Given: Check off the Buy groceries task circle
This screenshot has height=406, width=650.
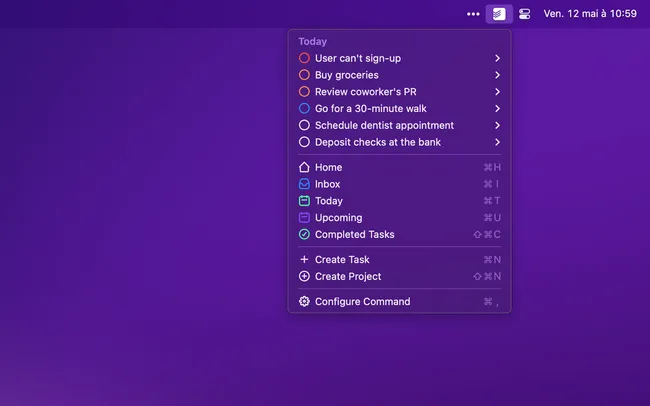Looking at the screenshot, I should click(x=304, y=75).
